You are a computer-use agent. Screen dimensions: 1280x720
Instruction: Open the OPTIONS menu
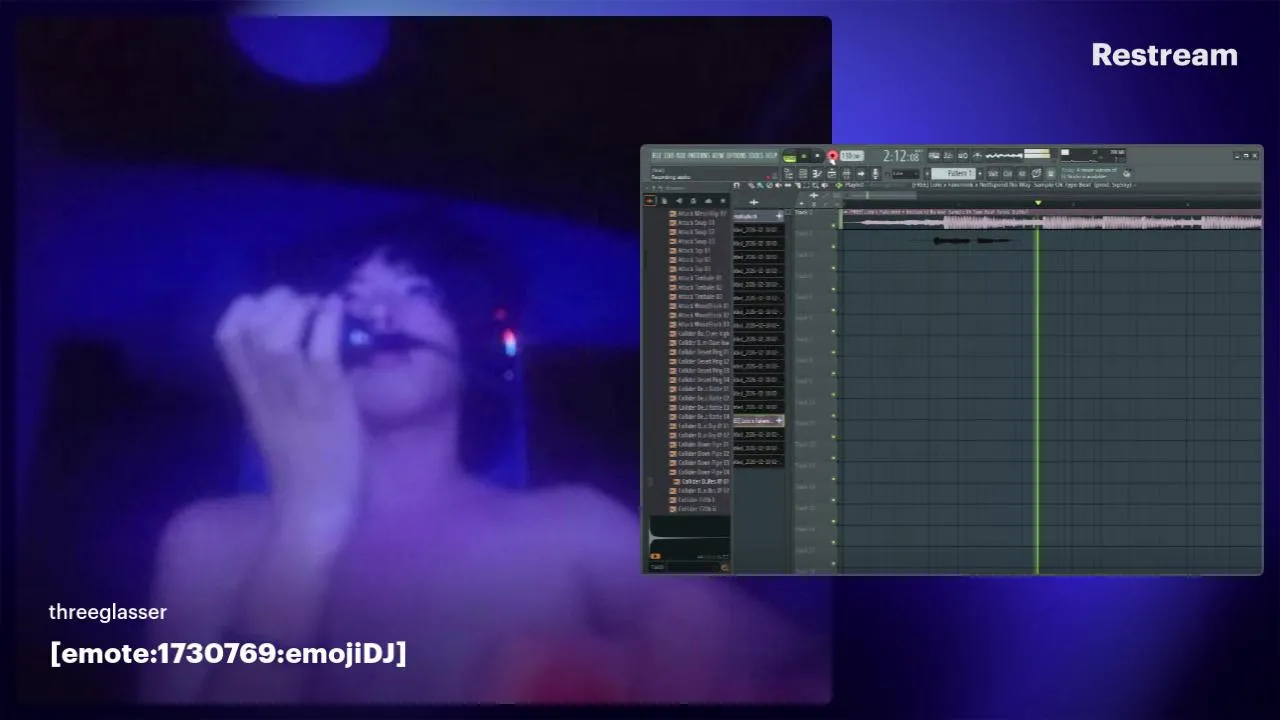pyautogui.click(x=736, y=155)
